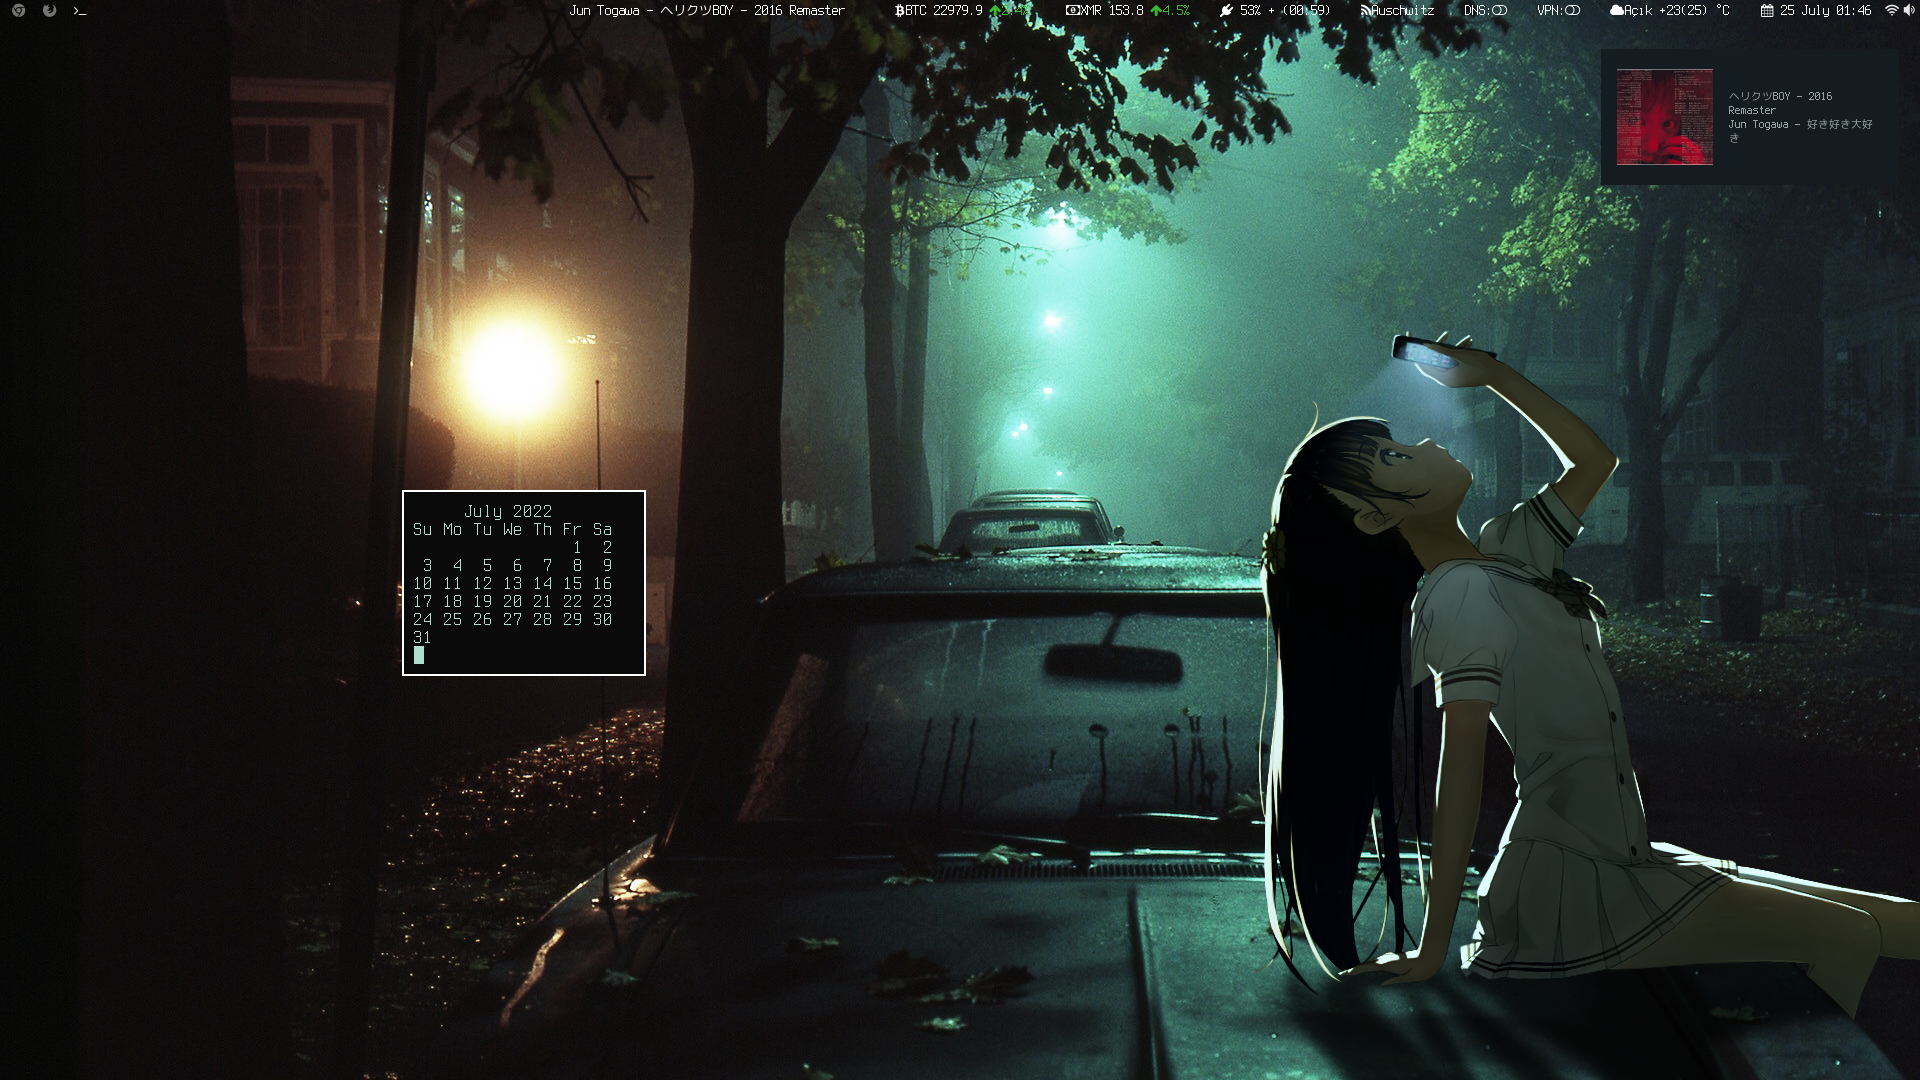
Task: Select day 15 in the calendar
Action: click(572, 583)
